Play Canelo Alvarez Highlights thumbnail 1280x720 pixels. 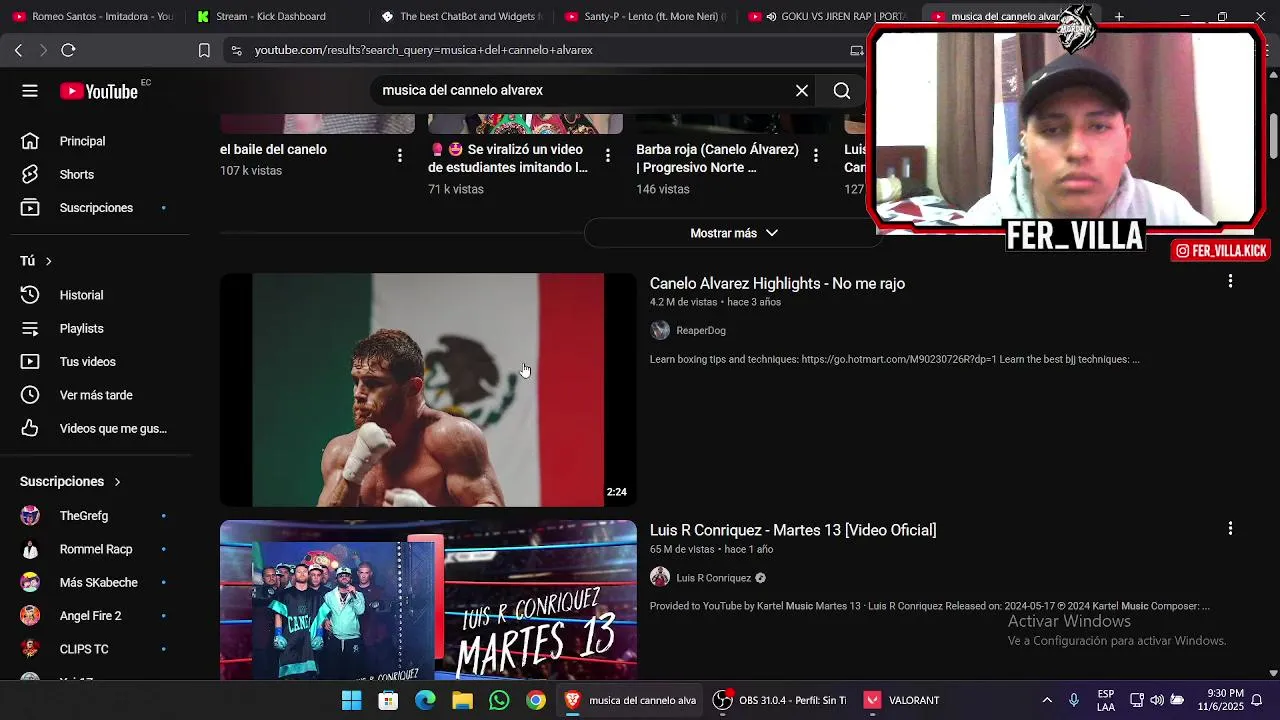[428, 390]
